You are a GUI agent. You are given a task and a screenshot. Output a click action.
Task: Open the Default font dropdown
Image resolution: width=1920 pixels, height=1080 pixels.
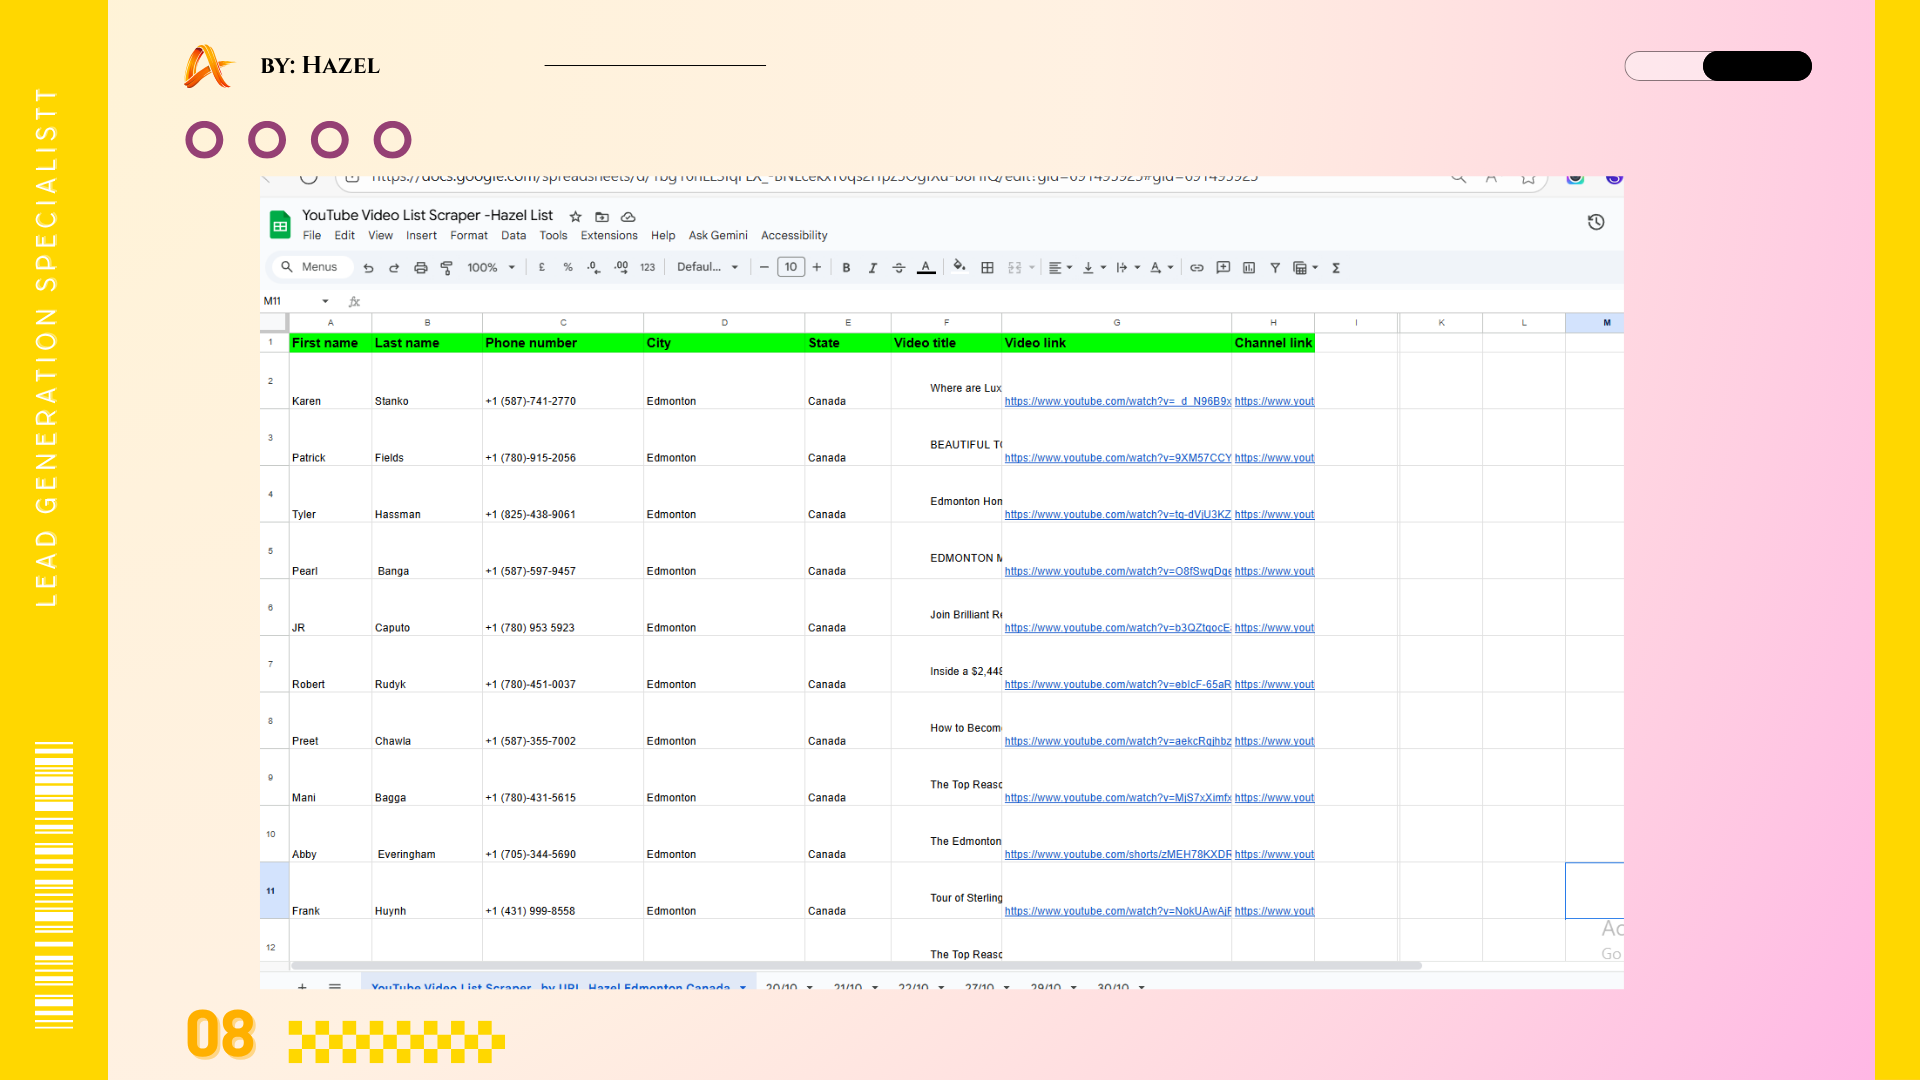click(707, 267)
